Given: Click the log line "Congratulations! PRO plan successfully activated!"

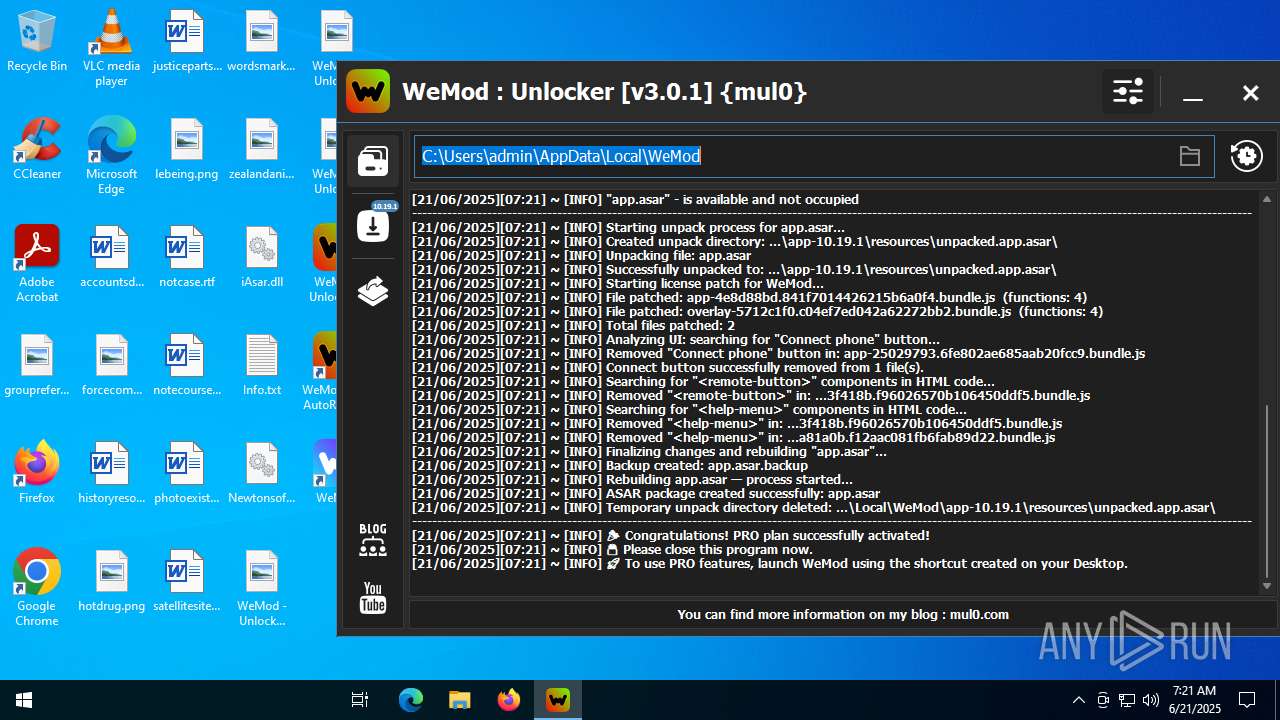Looking at the screenshot, I should tap(671, 535).
